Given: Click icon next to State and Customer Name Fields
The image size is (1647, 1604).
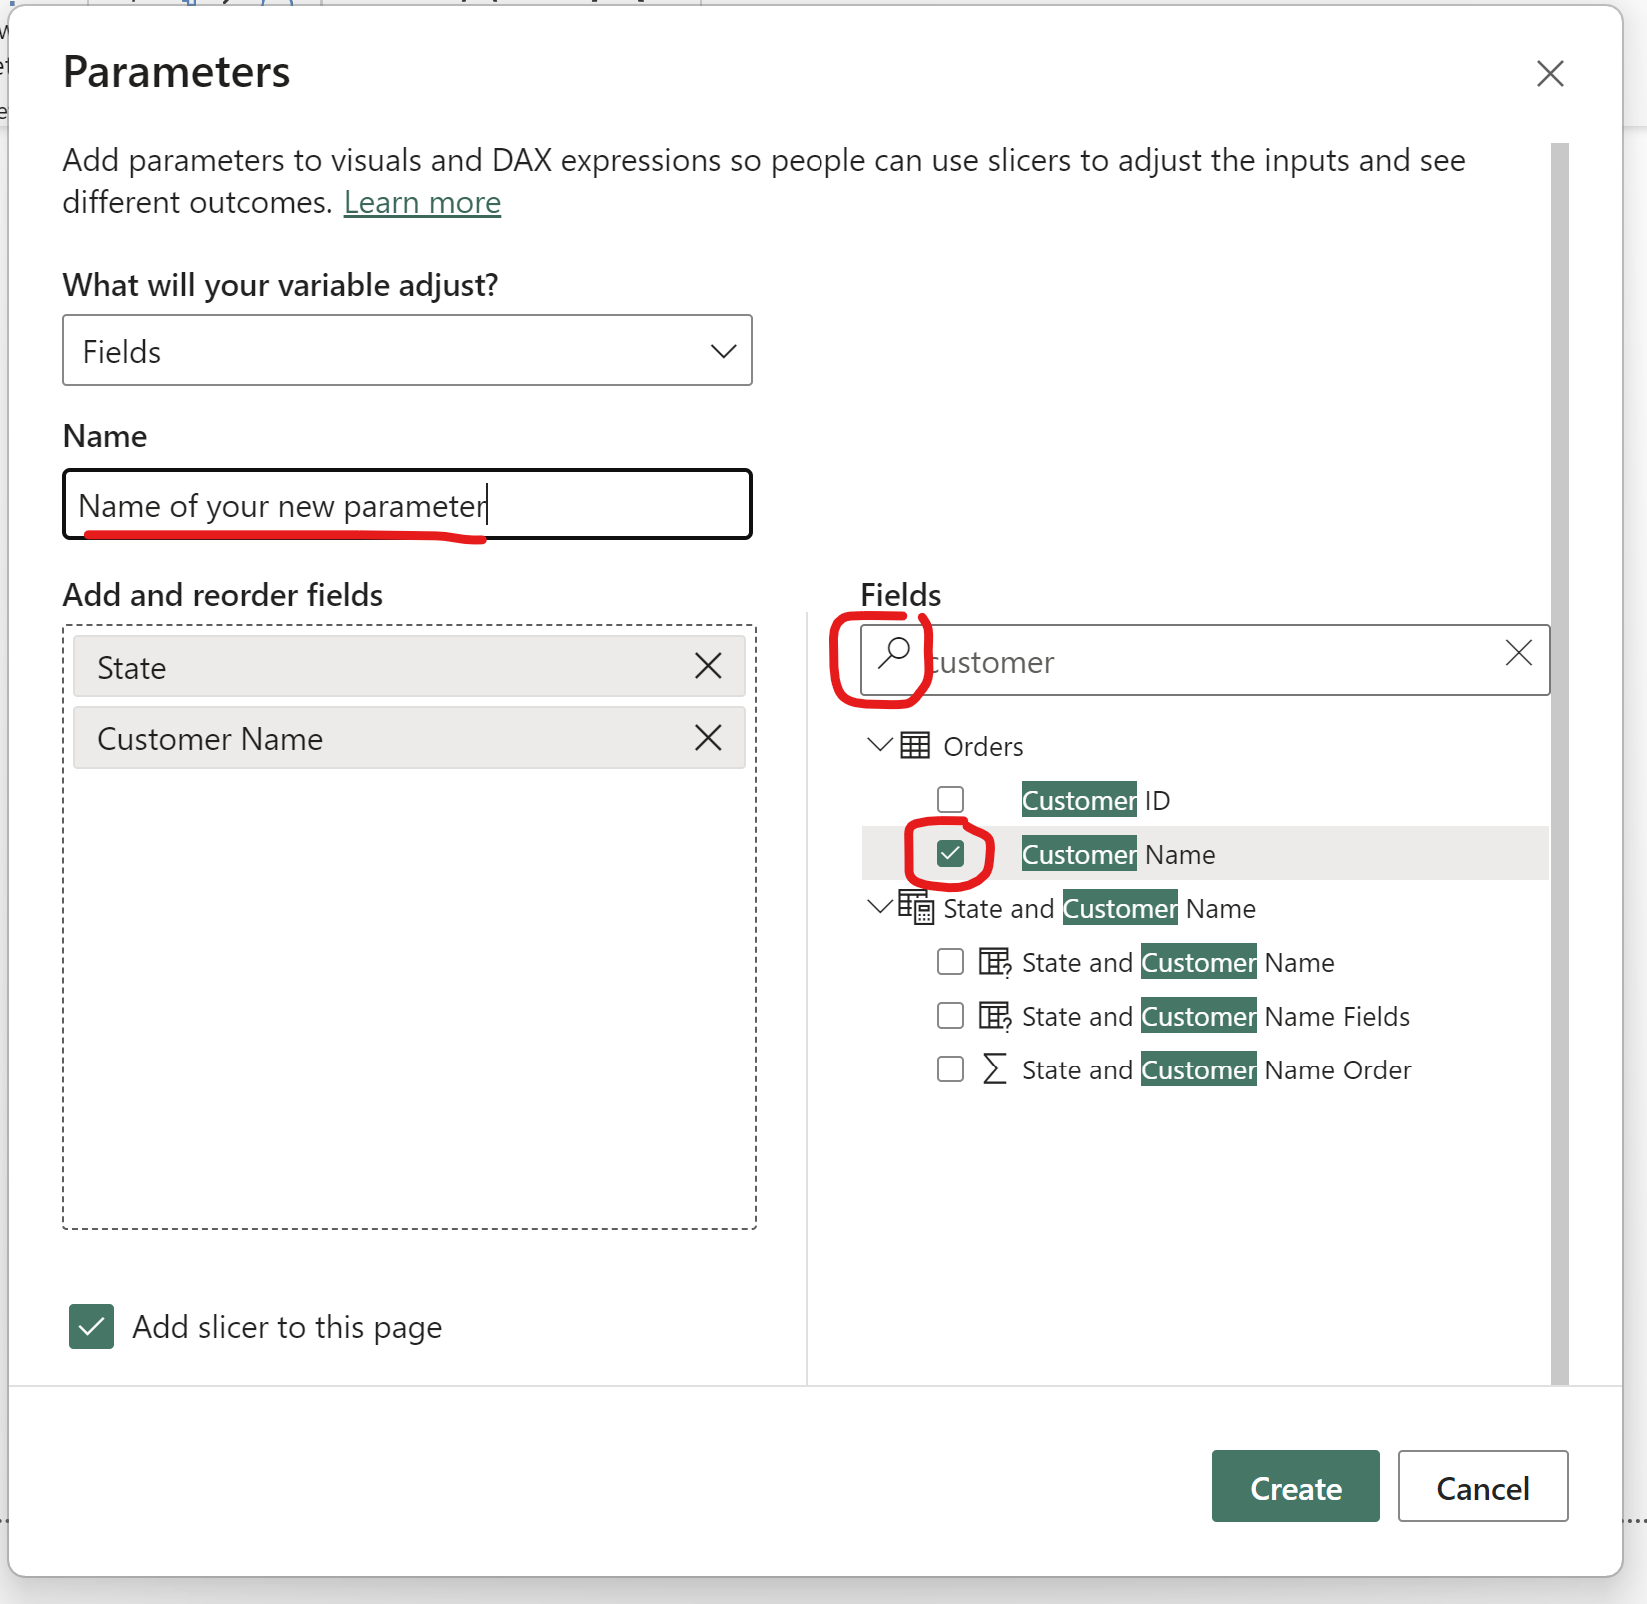Looking at the screenshot, I should click(994, 1016).
